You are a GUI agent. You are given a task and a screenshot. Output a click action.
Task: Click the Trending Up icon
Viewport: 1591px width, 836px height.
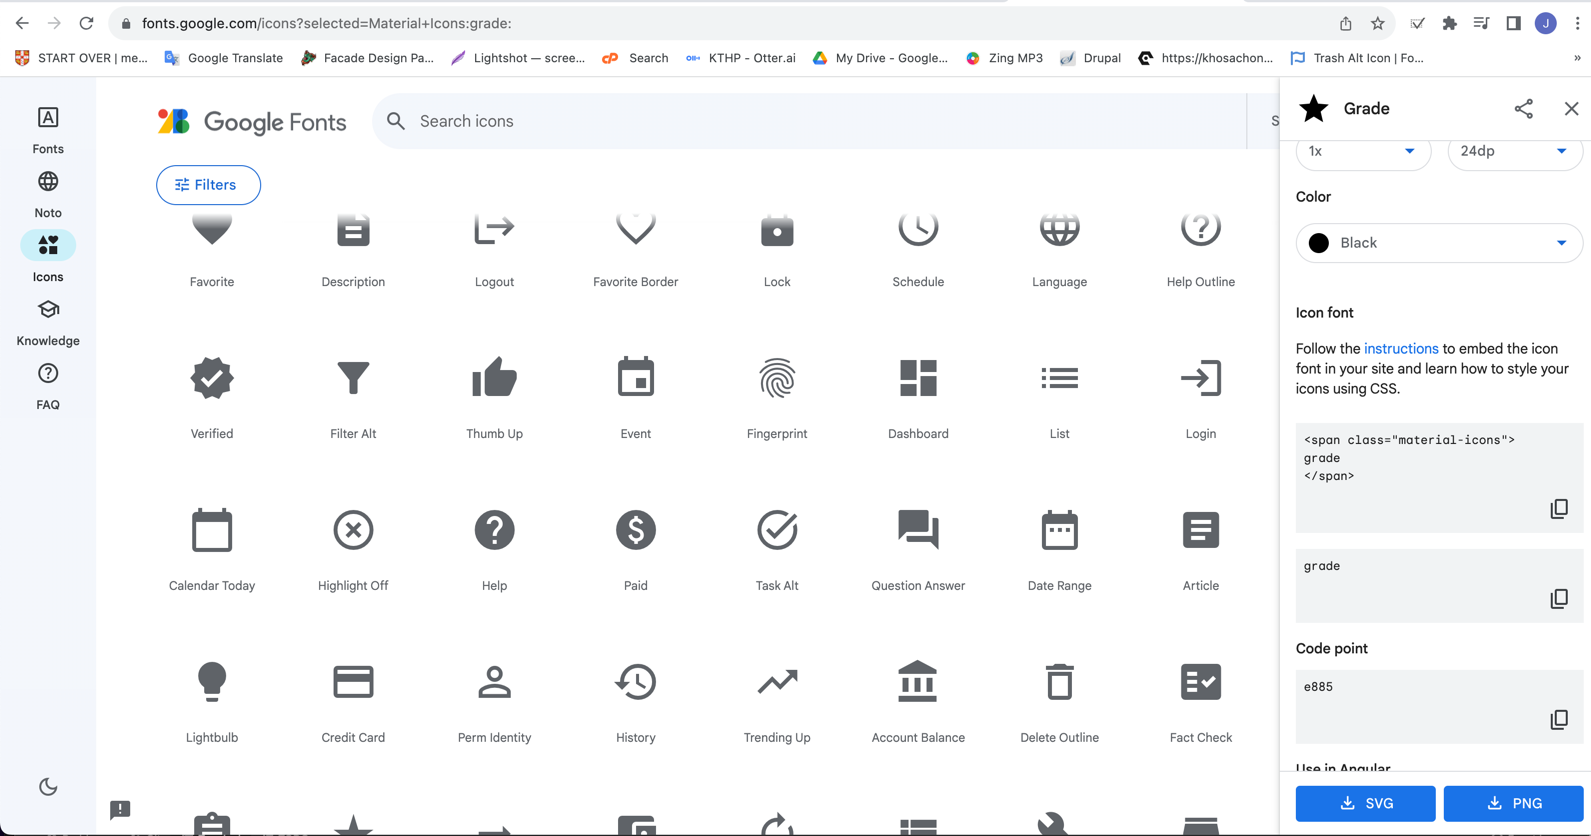click(x=776, y=683)
